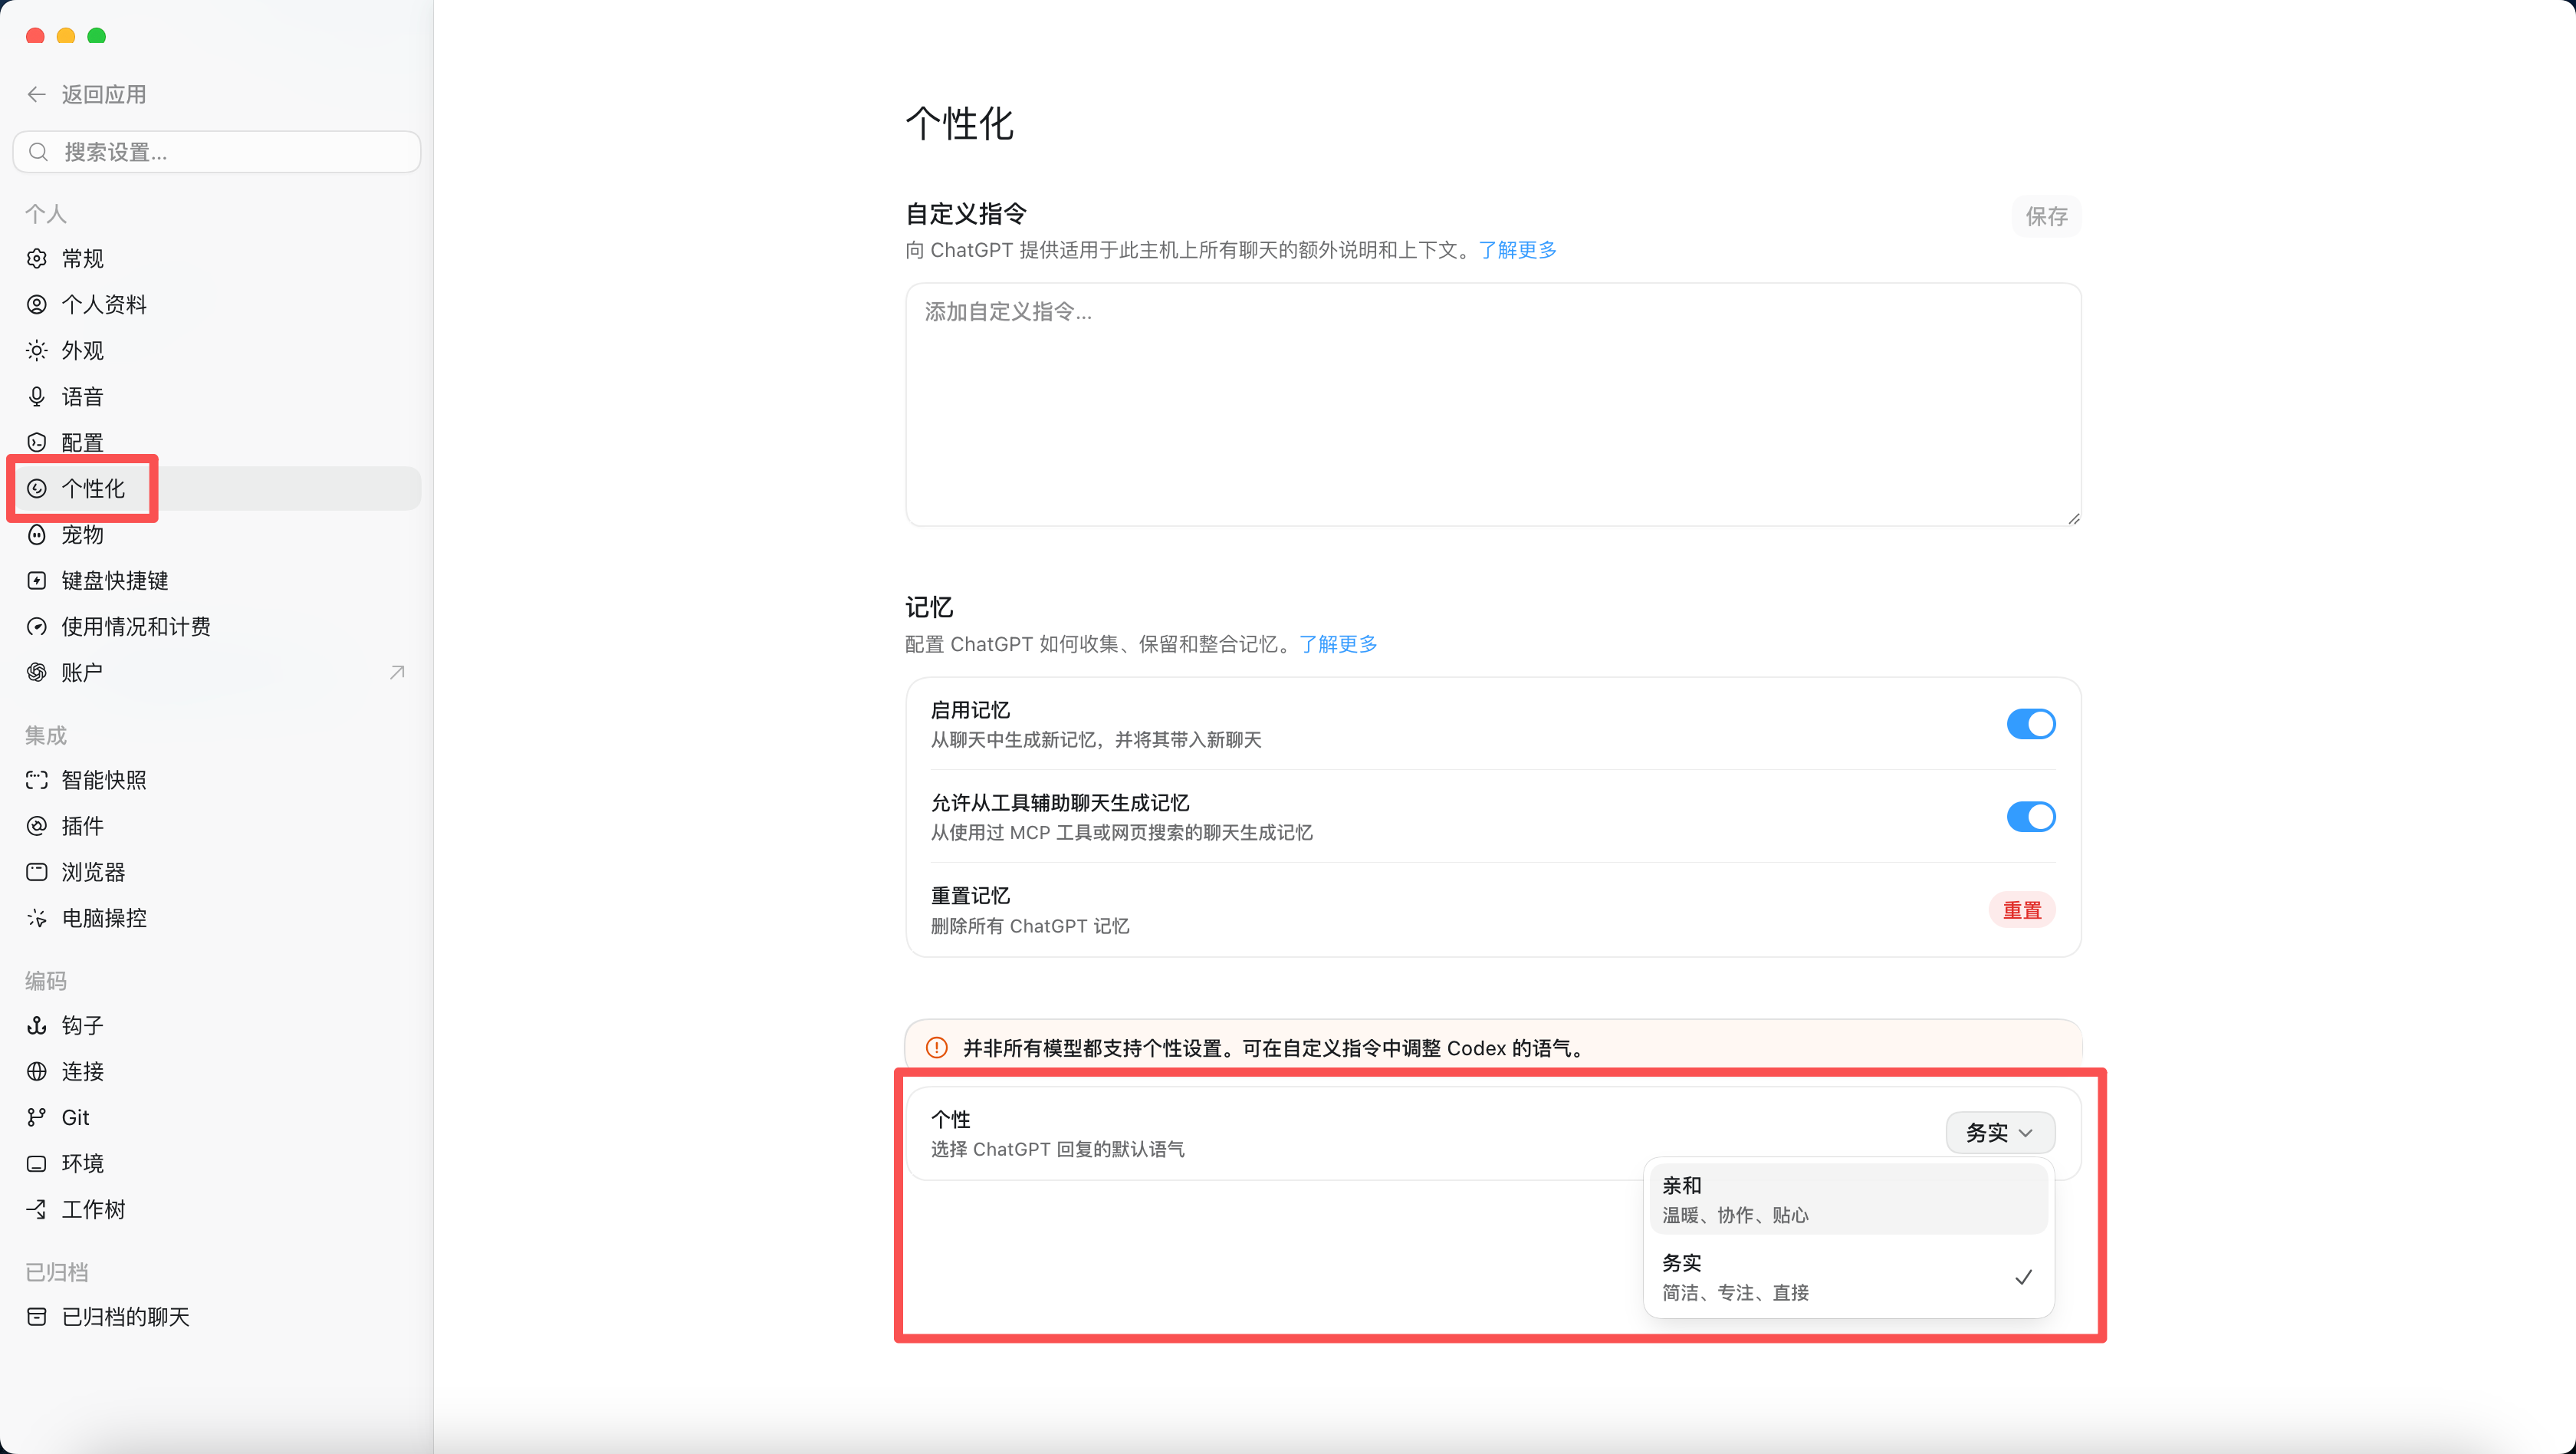2576x1454 pixels.
Task: Open the 环境 settings section
Action: pos(216,1163)
